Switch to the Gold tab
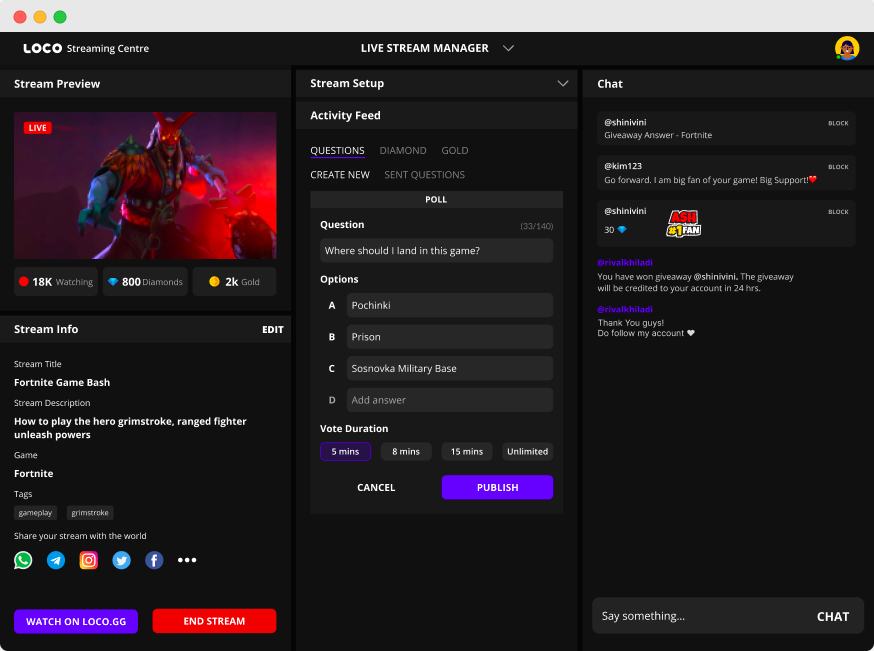874x651 pixels. [x=455, y=150]
